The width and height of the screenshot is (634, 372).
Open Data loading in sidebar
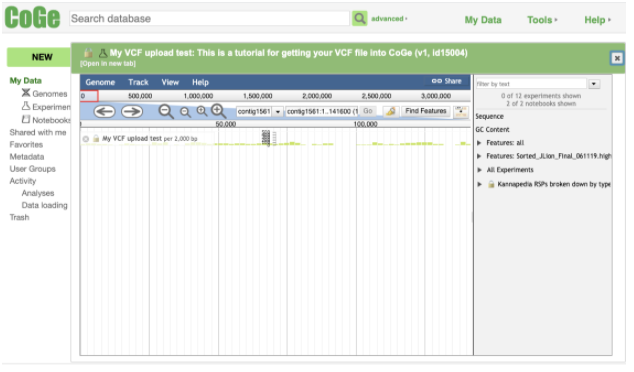[x=44, y=205]
